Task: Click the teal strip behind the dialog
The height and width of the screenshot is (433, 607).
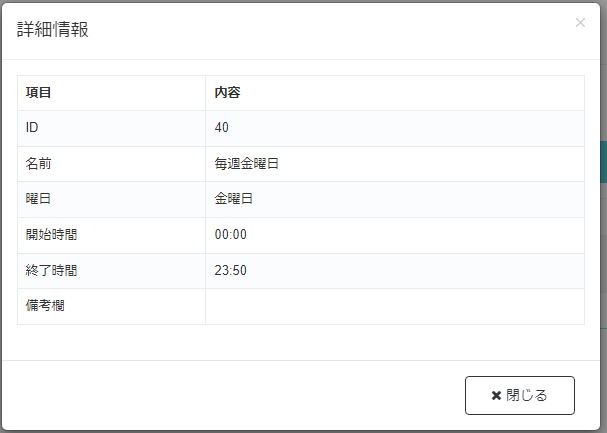Action: (603, 162)
